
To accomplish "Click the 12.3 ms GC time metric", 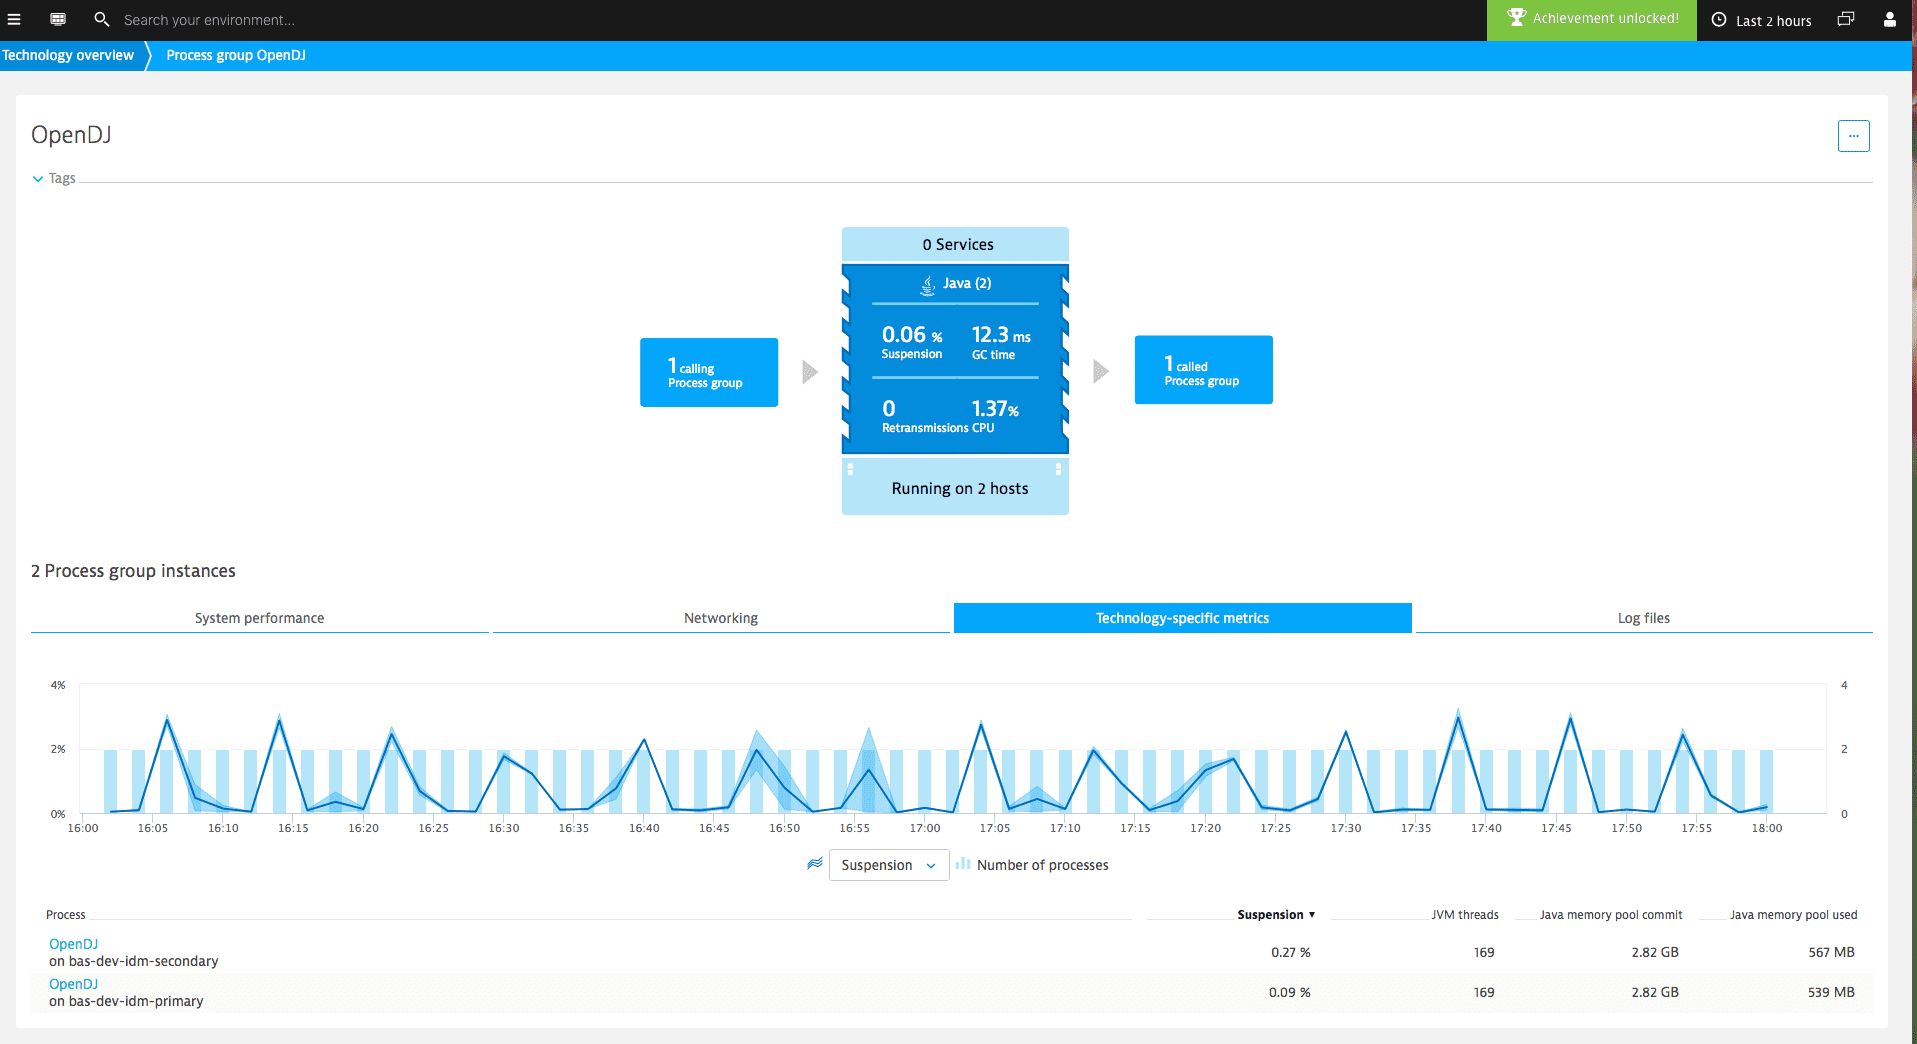I will coord(1000,341).
